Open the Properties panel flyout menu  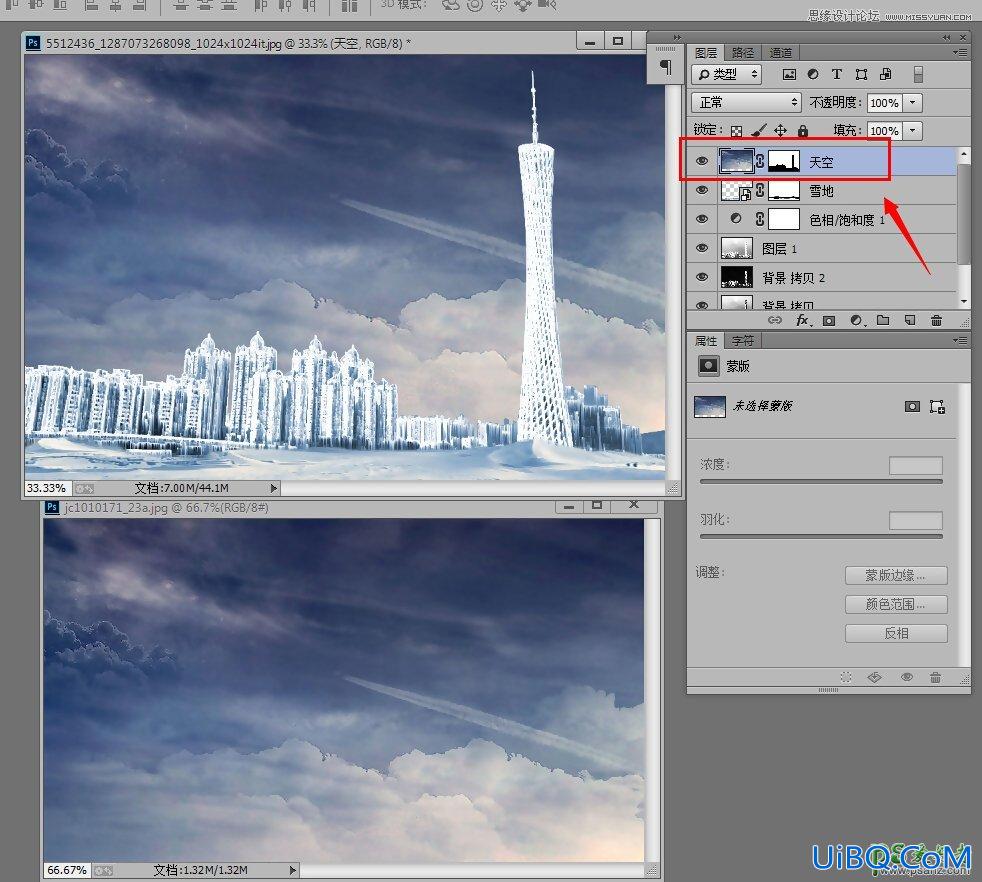[960, 340]
